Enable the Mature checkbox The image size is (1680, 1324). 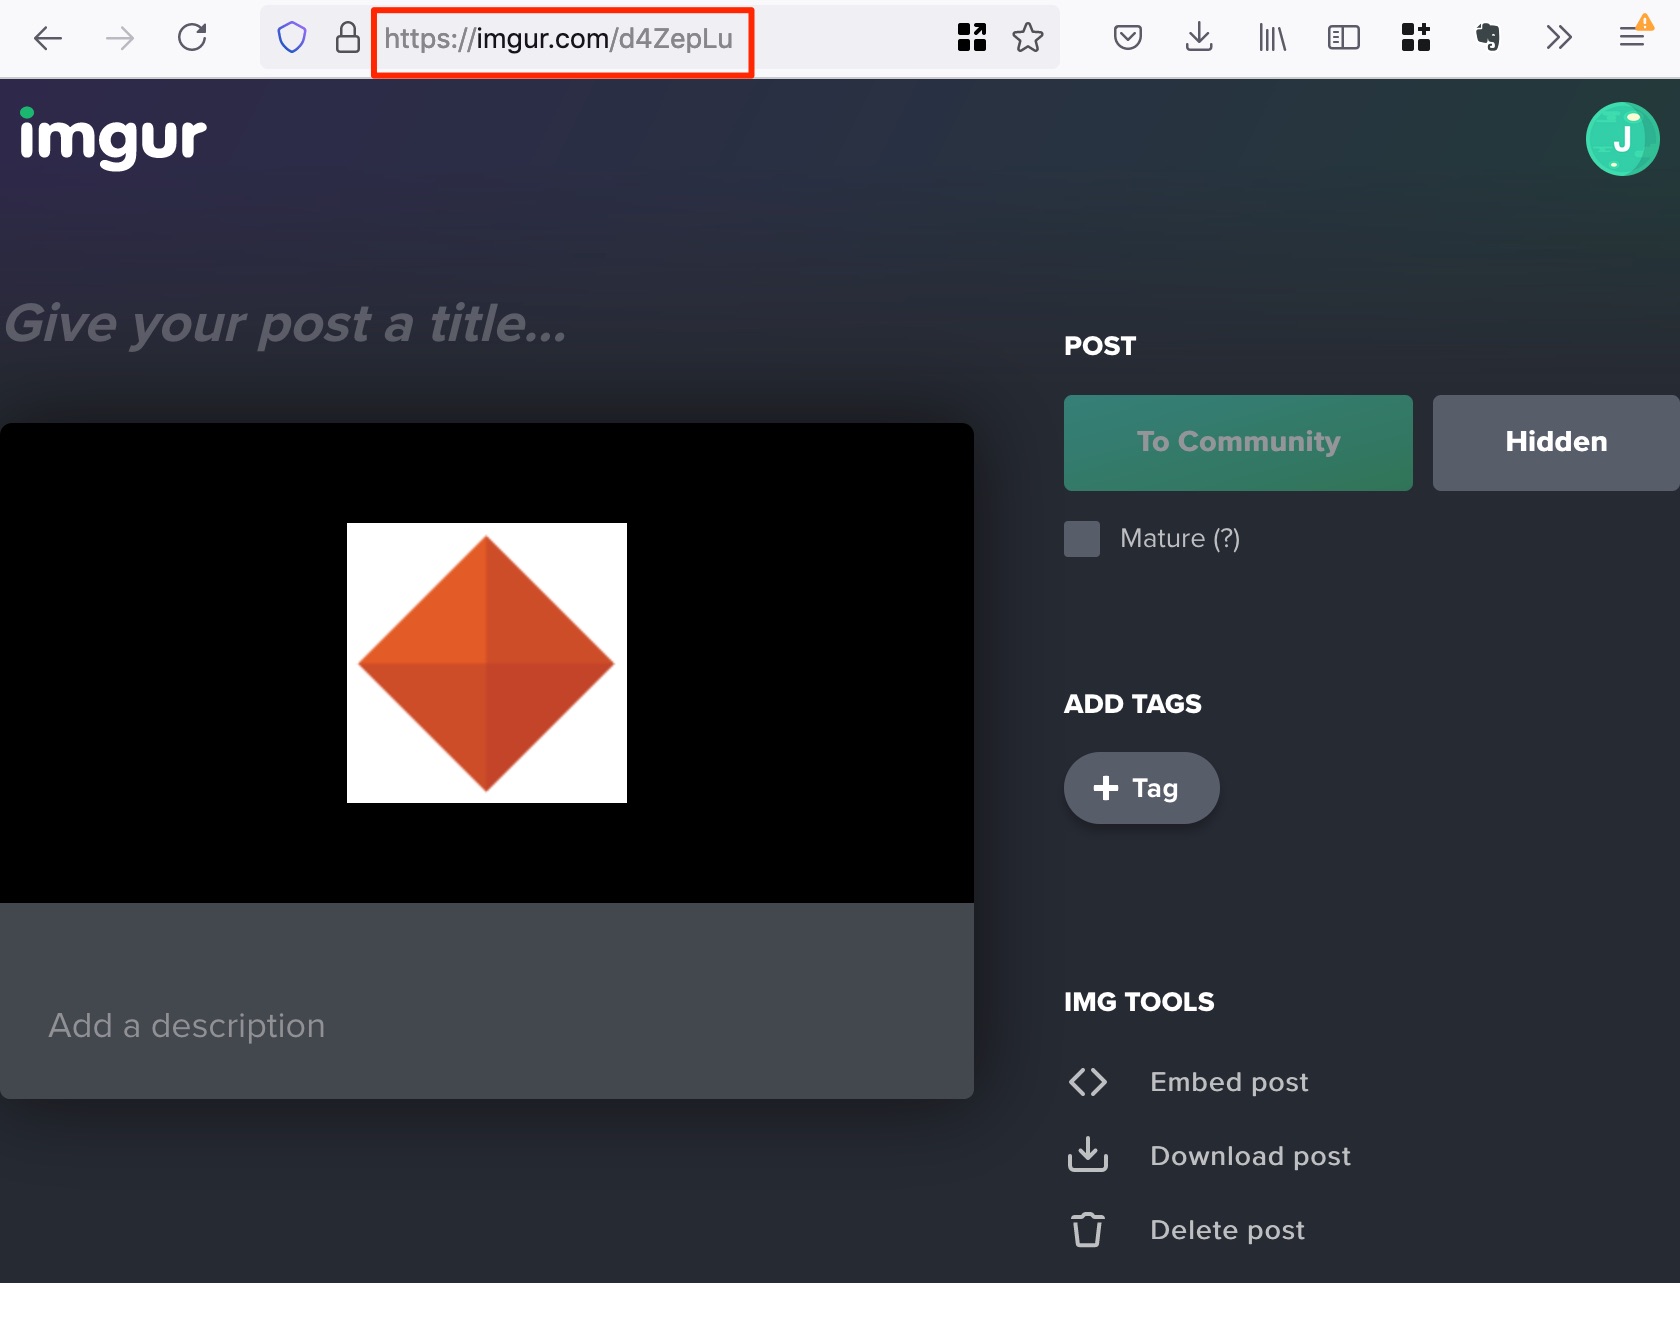pyautogui.click(x=1081, y=539)
